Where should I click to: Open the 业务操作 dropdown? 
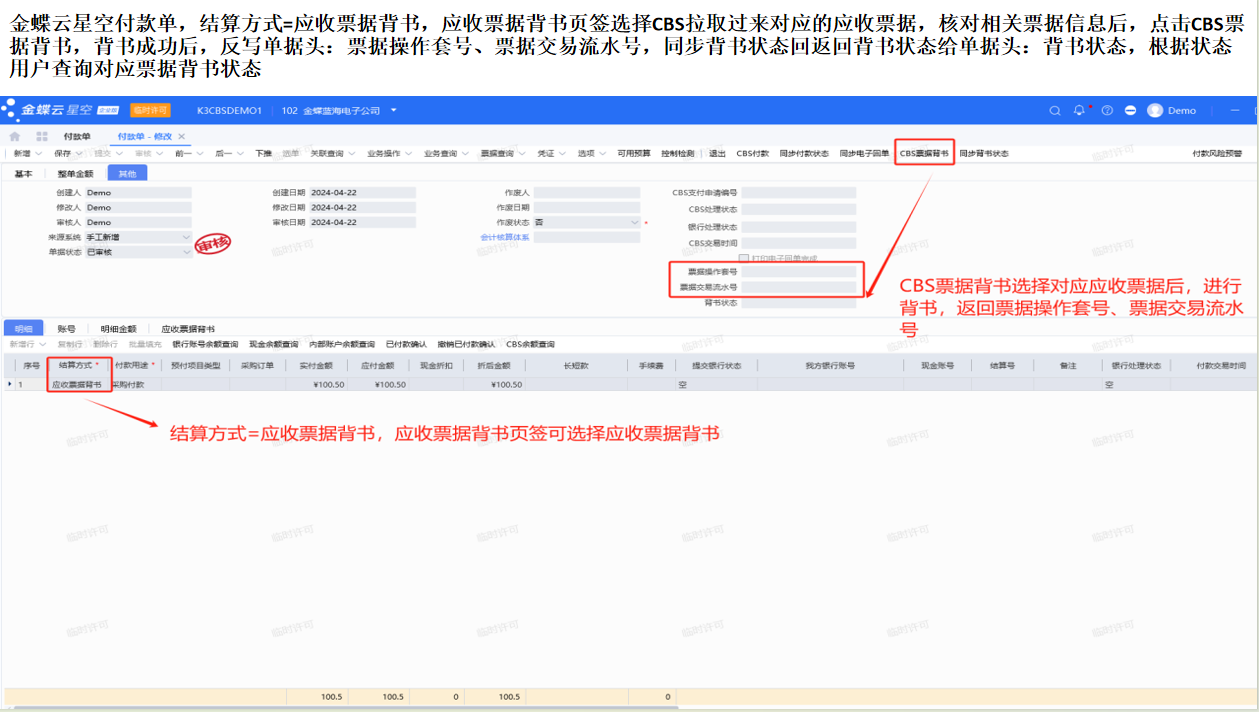pyautogui.click(x=389, y=153)
